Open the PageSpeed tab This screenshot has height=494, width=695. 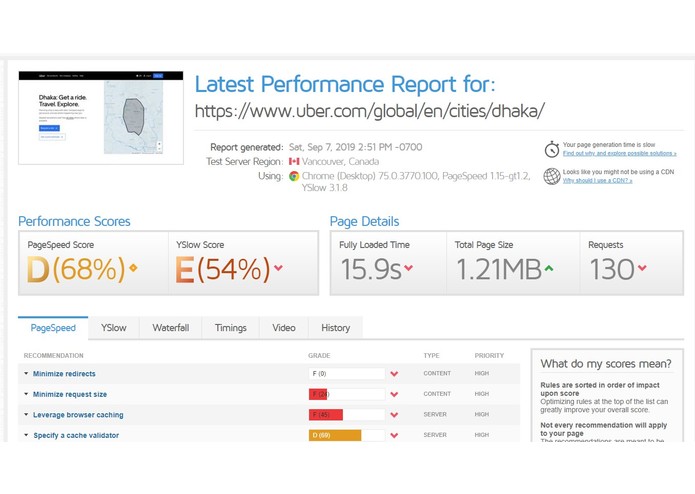click(53, 328)
